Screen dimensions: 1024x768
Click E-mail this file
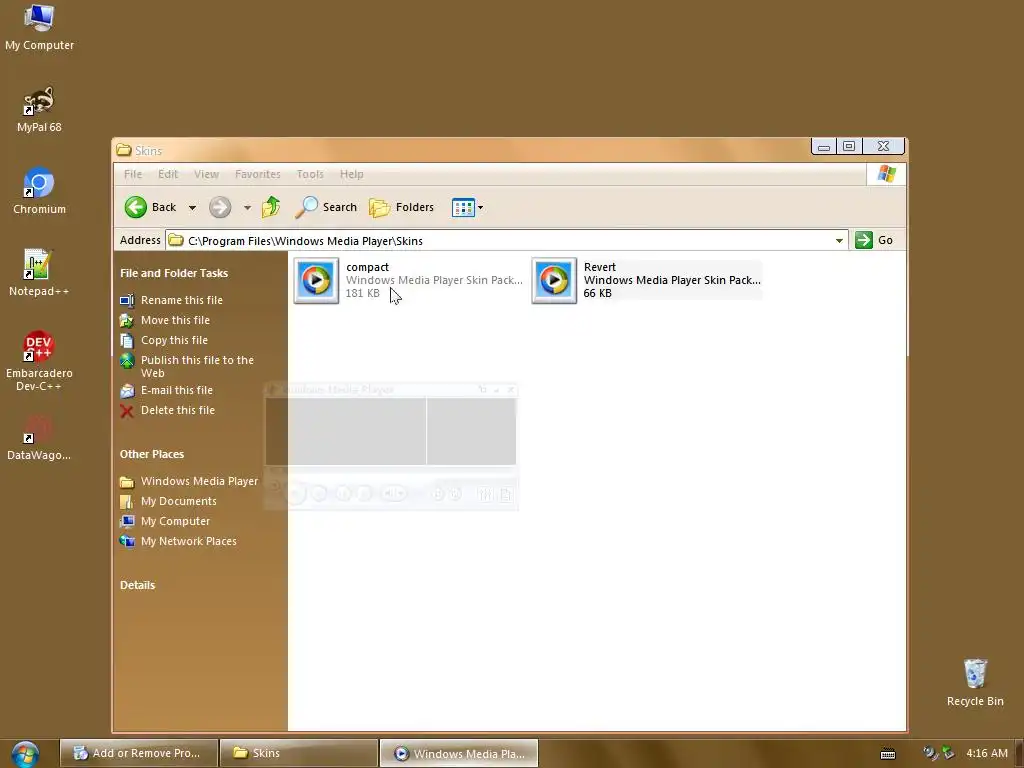pos(177,390)
